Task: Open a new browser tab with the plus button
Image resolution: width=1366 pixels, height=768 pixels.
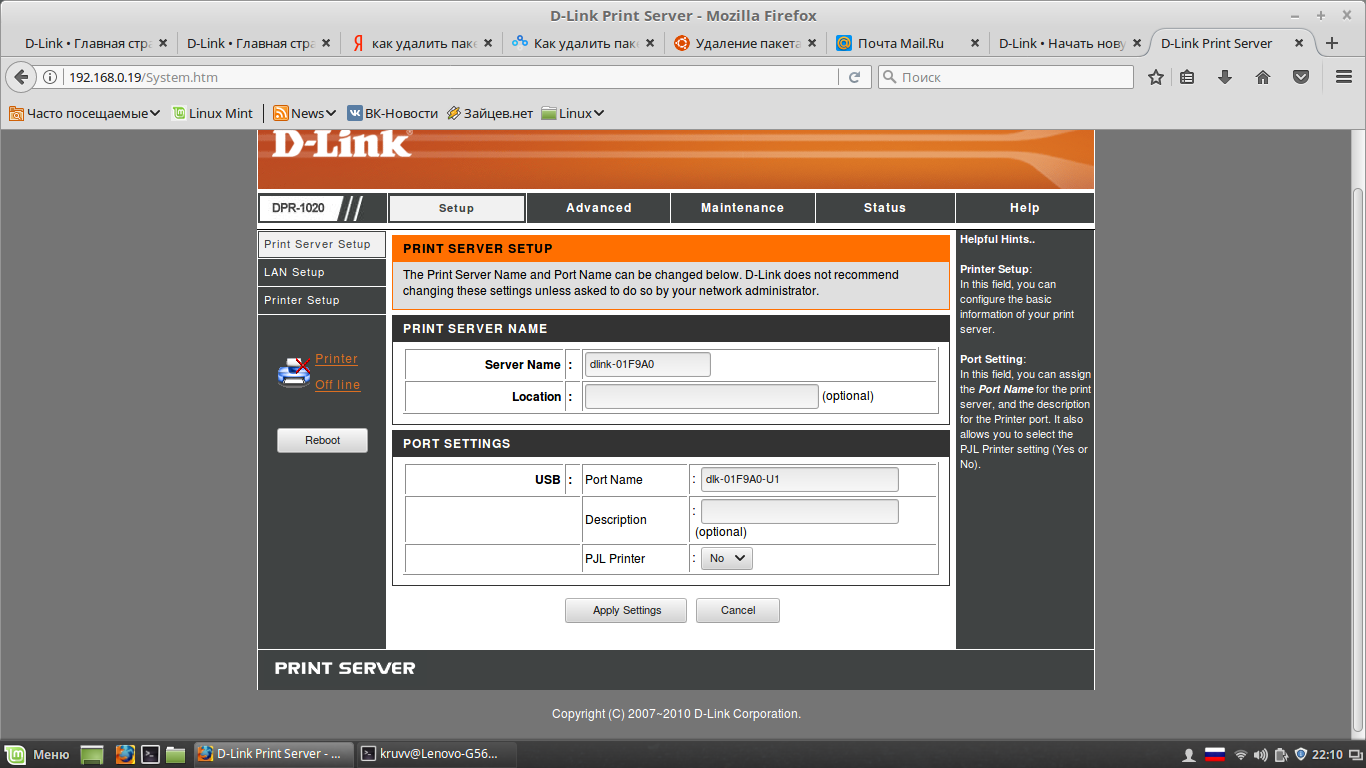Action: coord(1331,43)
